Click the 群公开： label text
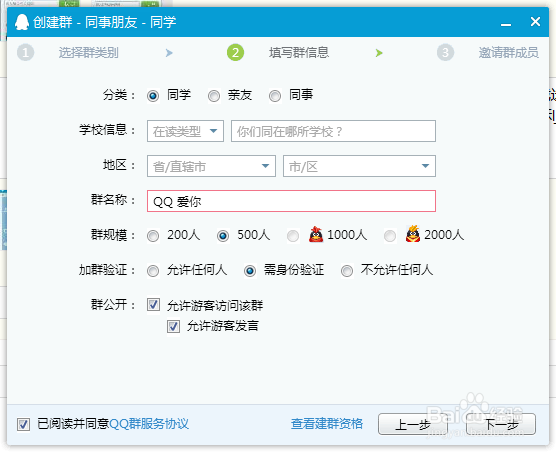This screenshot has height=452, width=556. (113, 305)
